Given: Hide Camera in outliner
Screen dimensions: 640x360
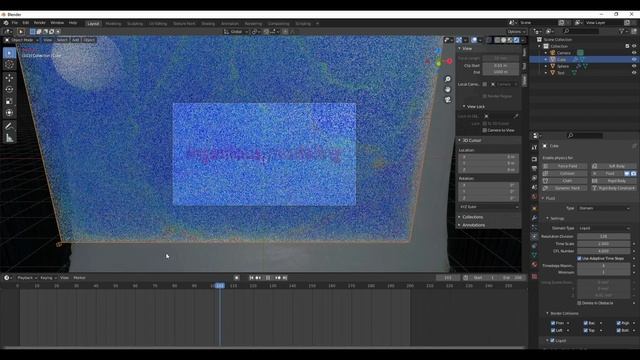Looking at the screenshot, I should pyautogui.click(x=634, y=53).
